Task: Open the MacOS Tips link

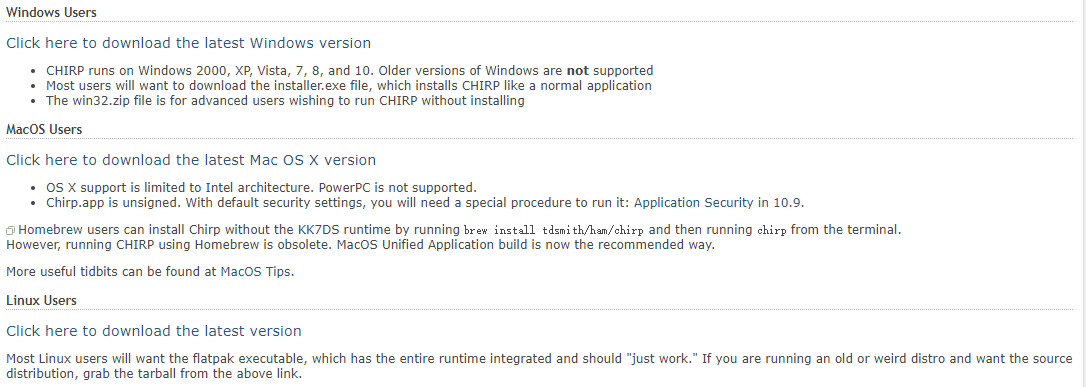Action: 256,271
